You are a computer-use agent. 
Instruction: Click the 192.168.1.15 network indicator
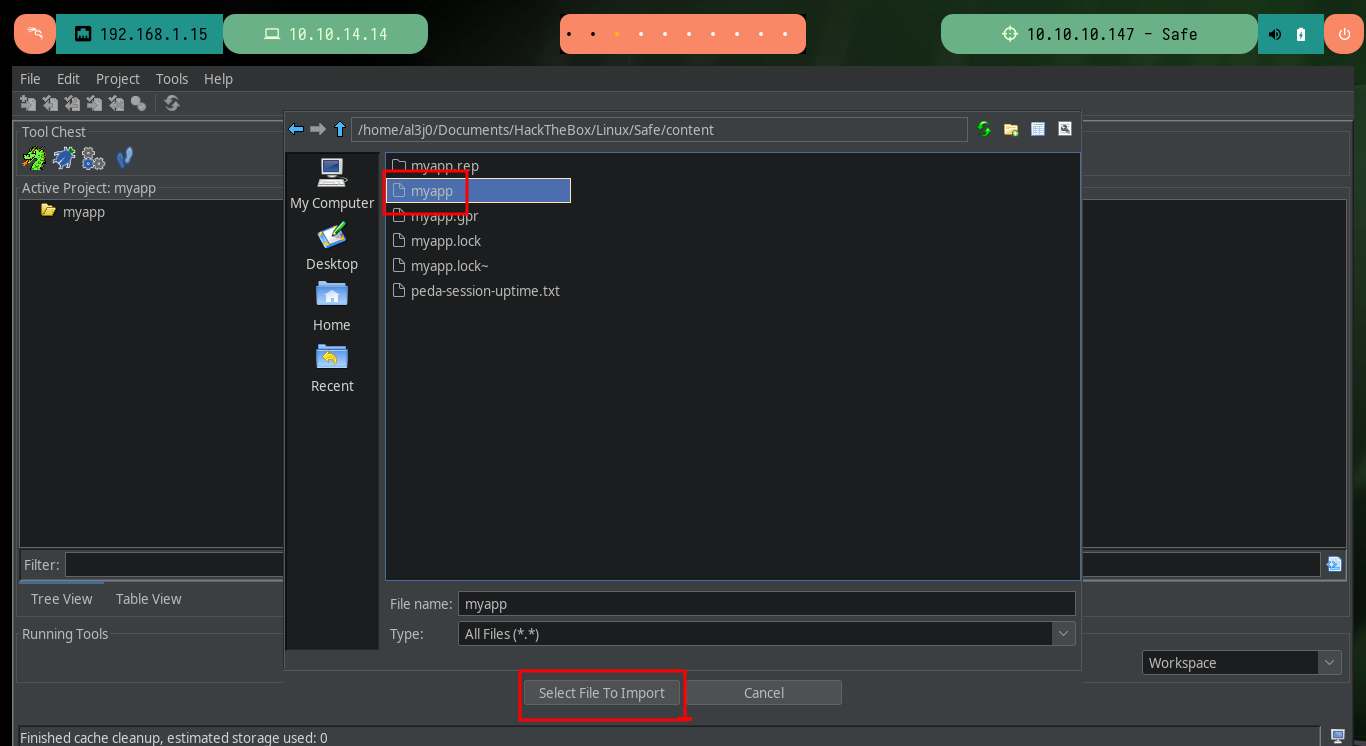click(x=140, y=34)
